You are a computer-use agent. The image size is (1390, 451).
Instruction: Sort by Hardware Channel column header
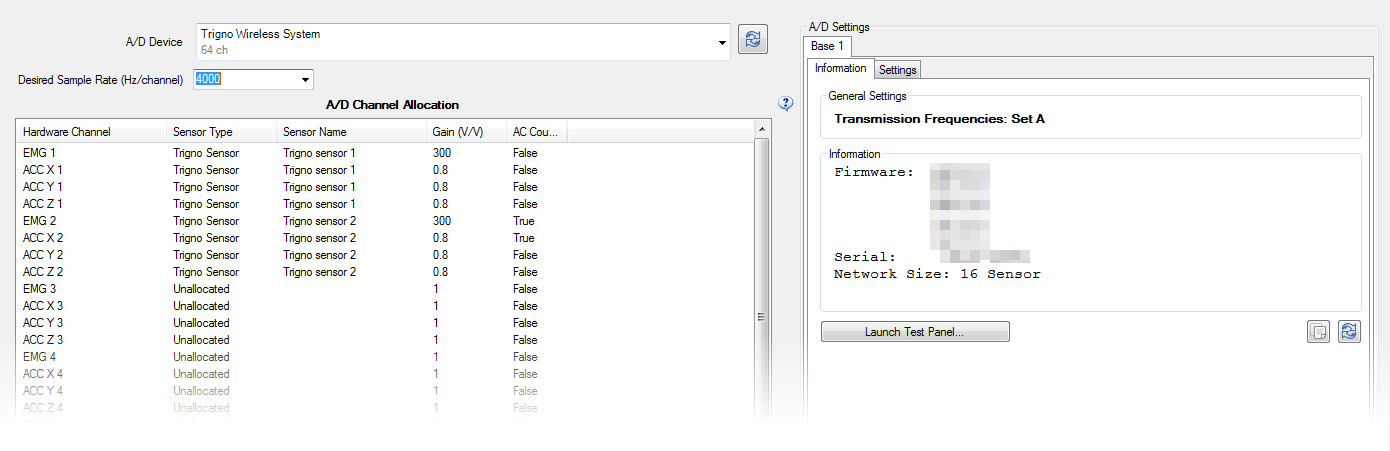pos(91,132)
